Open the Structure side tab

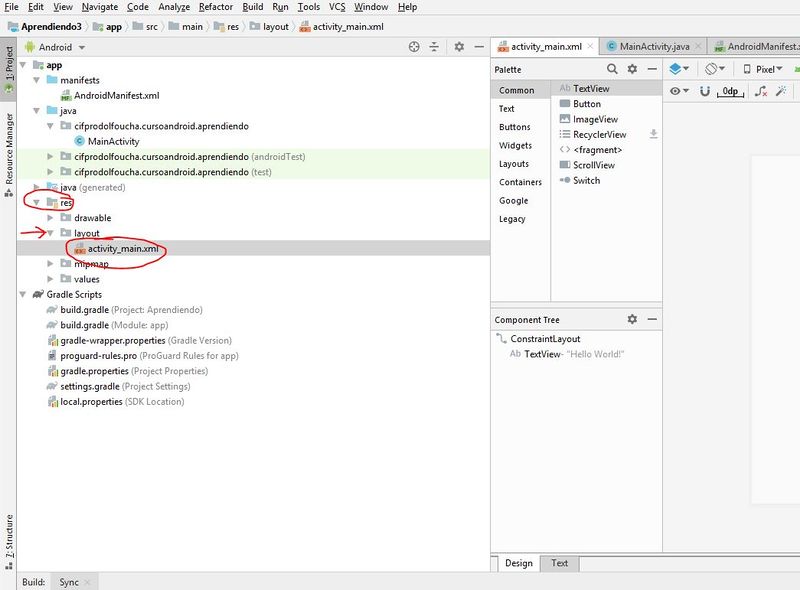pyautogui.click(x=9, y=542)
